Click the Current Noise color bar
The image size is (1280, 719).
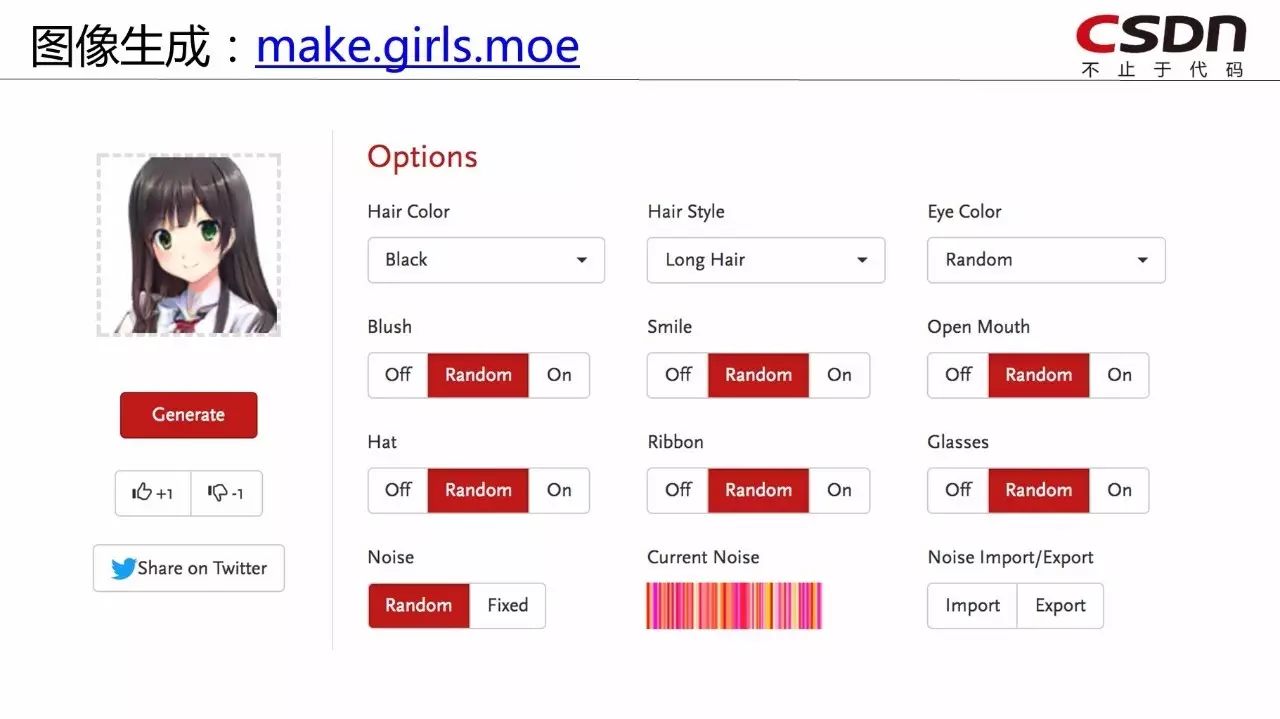tap(734, 606)
